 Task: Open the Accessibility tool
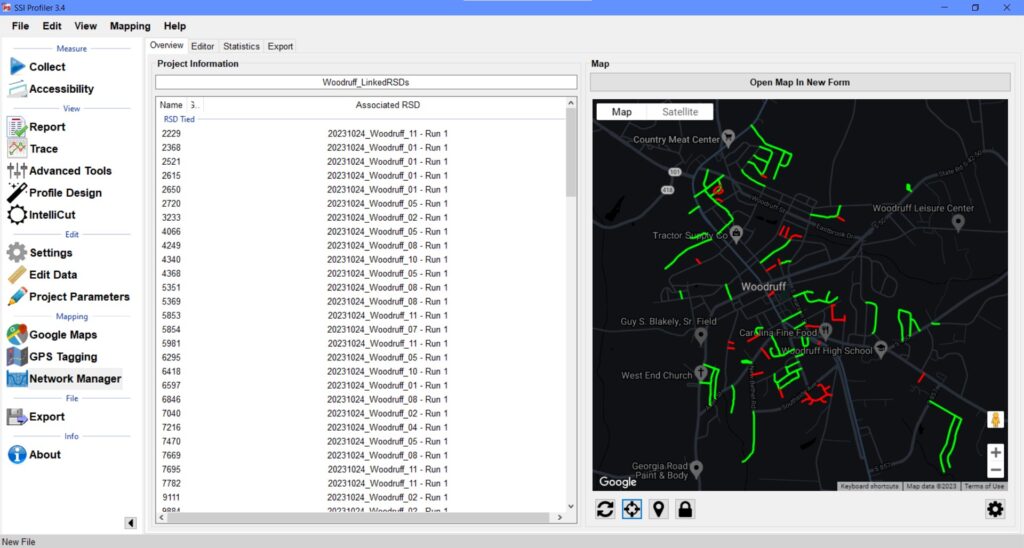pos(52,89)
